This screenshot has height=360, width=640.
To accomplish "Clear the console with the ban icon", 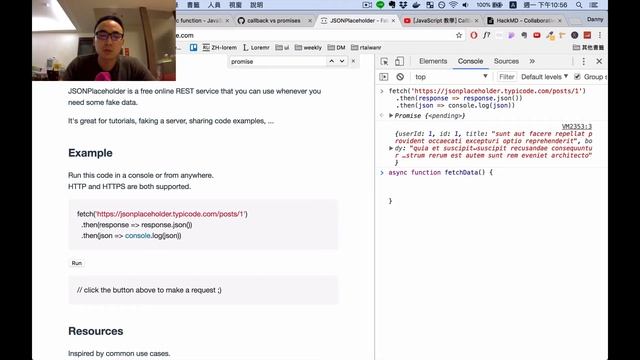I will pyautogui.click(x=400, y=77).
